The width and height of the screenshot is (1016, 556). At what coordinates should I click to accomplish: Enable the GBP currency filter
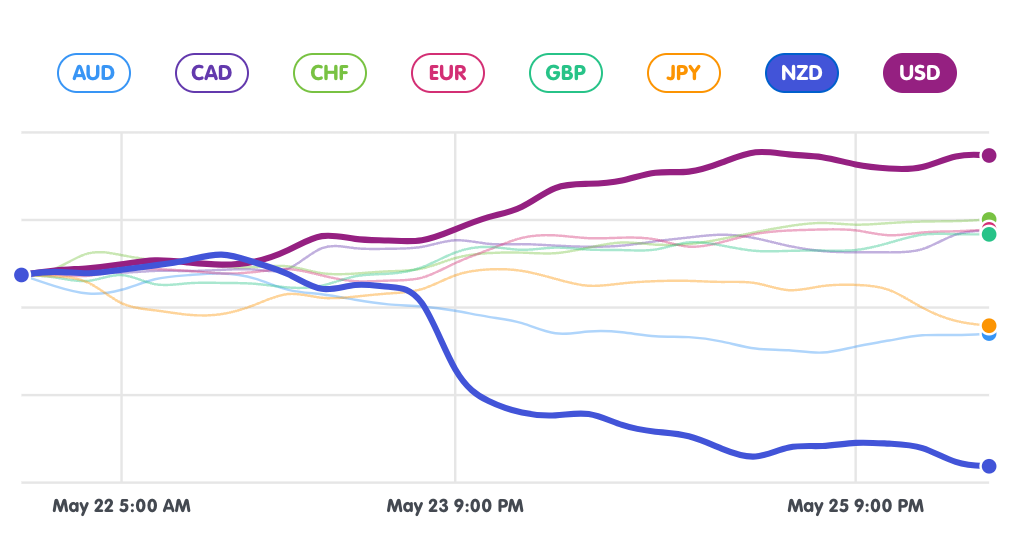(x=565, y=73)
